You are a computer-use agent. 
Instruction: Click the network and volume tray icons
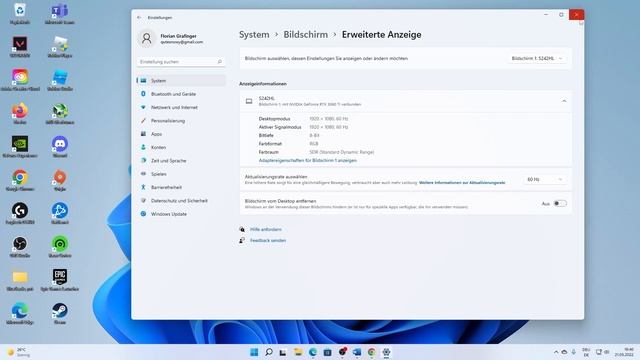pos(602,352)
